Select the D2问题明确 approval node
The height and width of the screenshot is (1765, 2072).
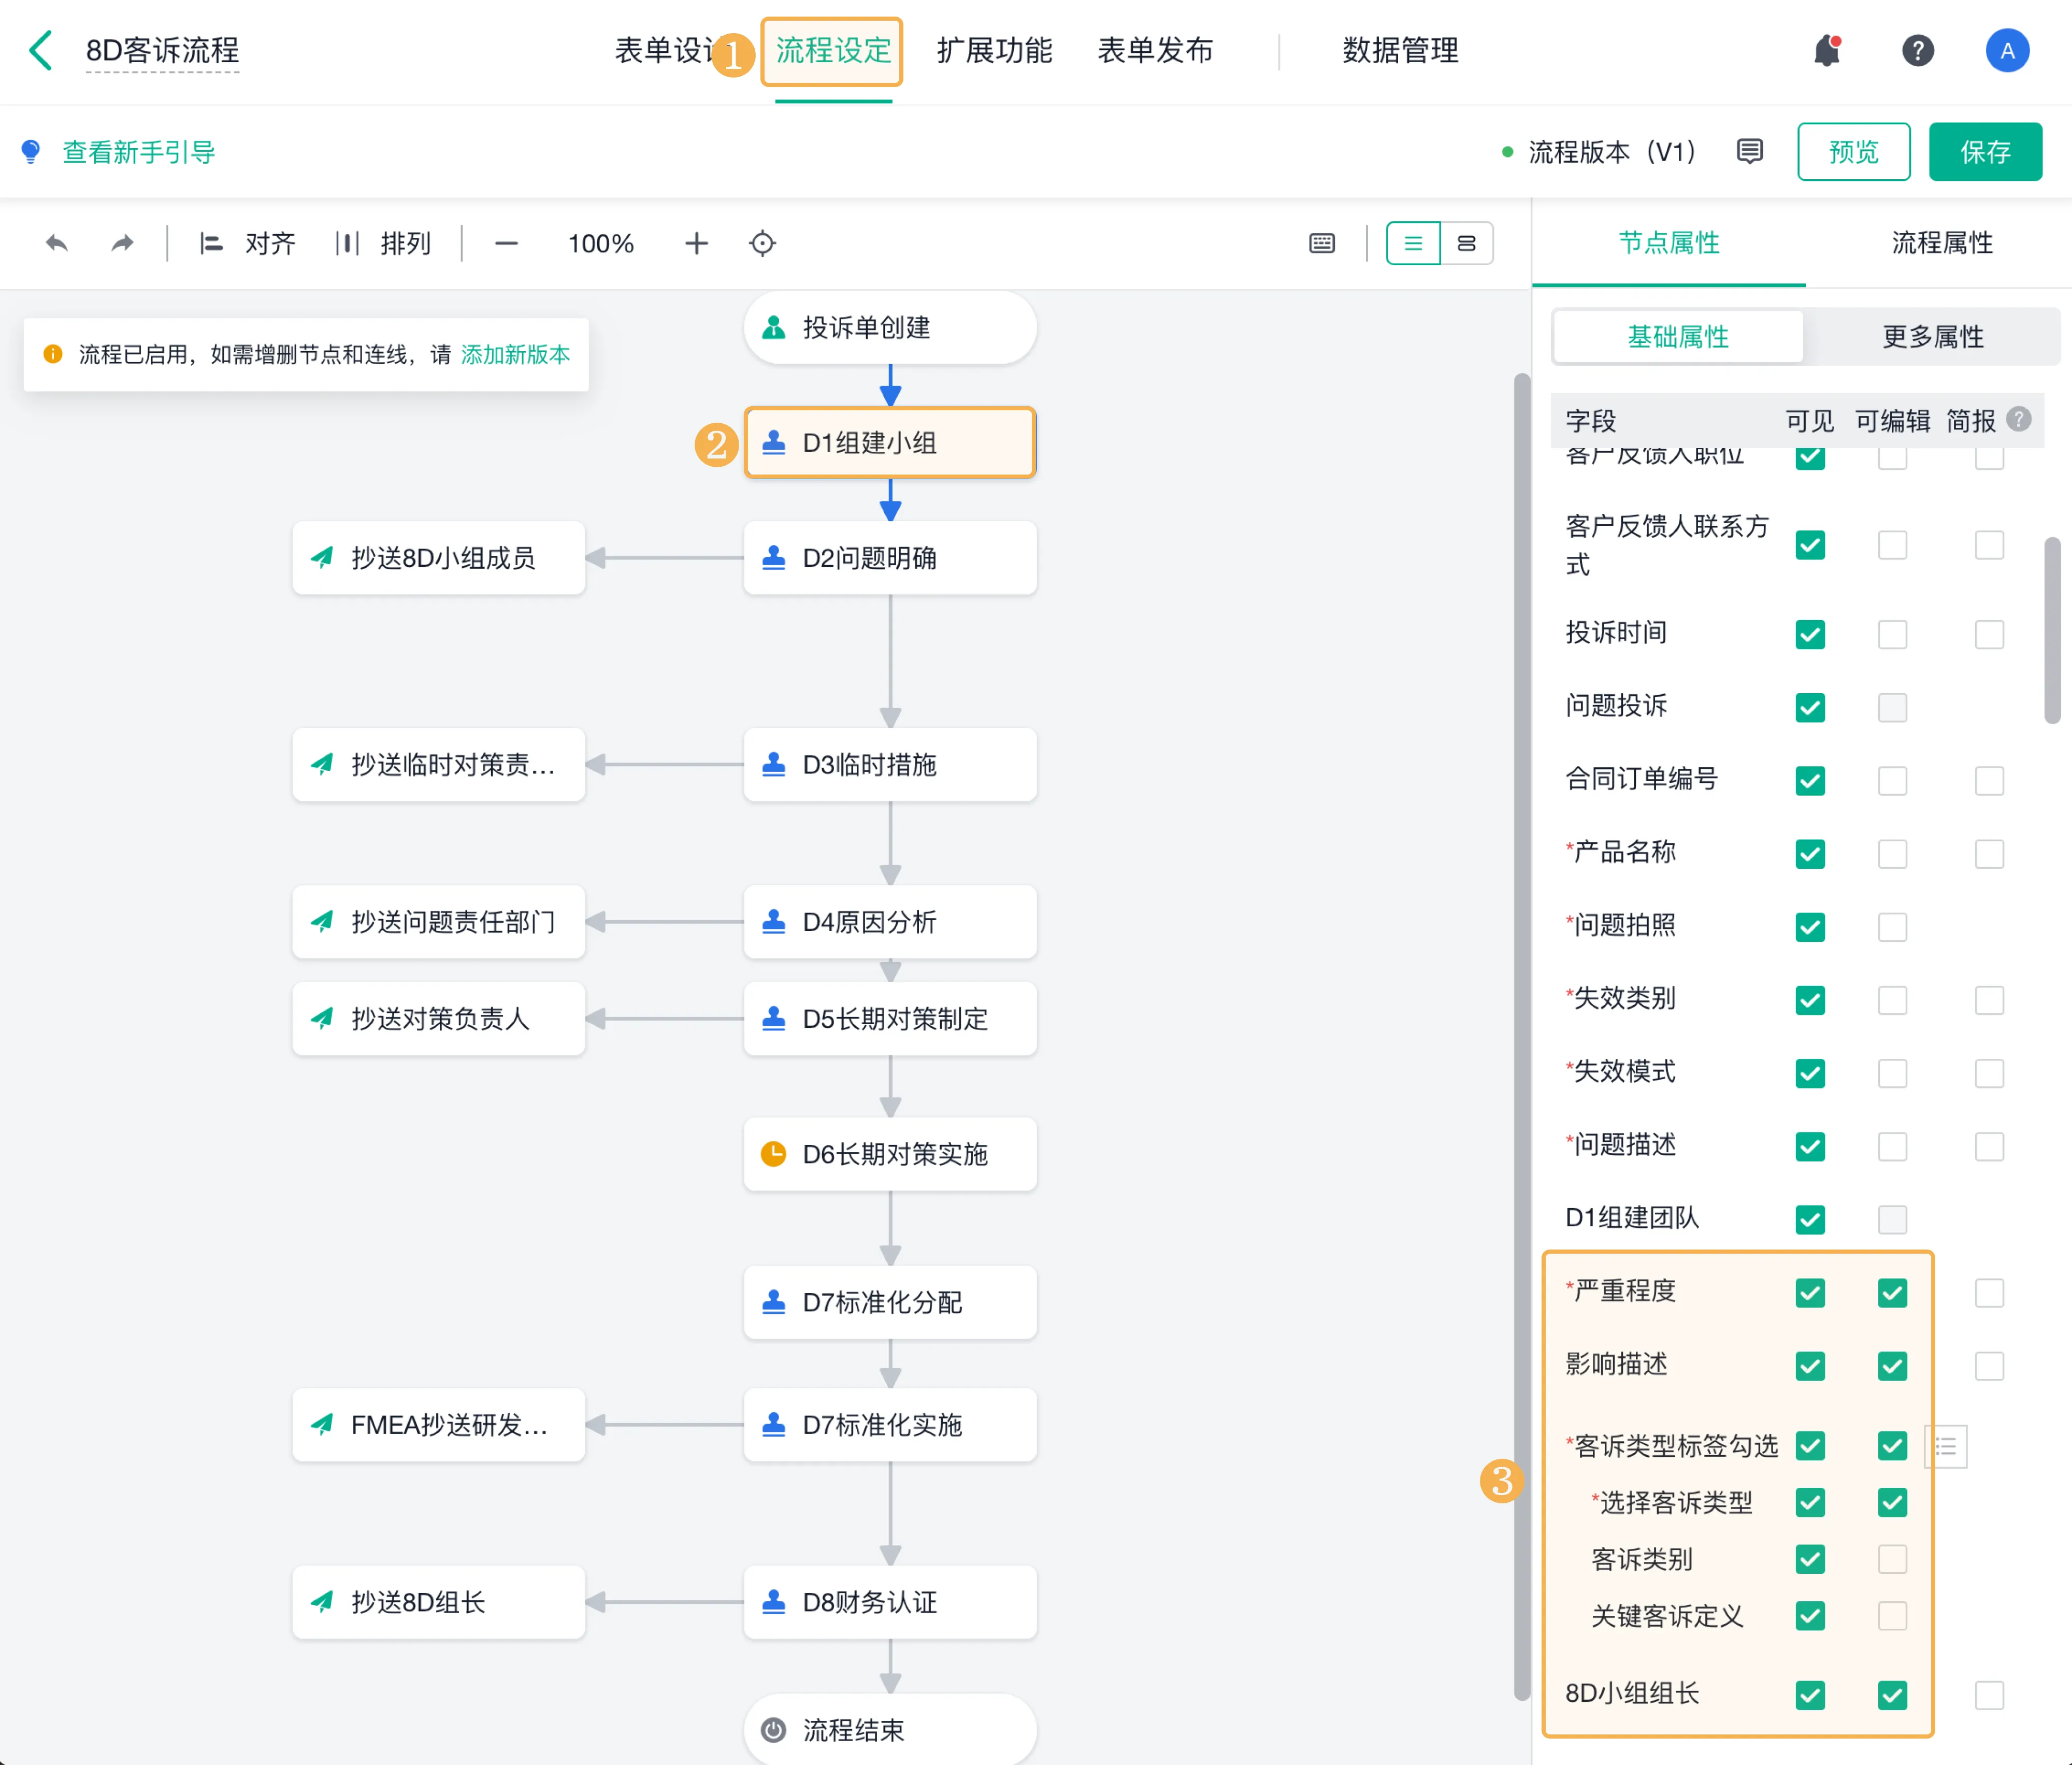click(x=890, y=557)
